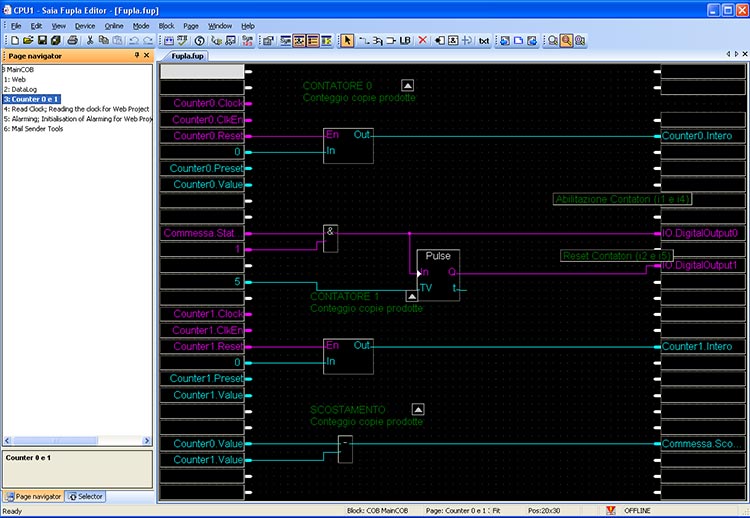The height and width of the screenshot is (518, 750).
Task: Go to next page arrow icon
Action: click(x=532, y=41)
